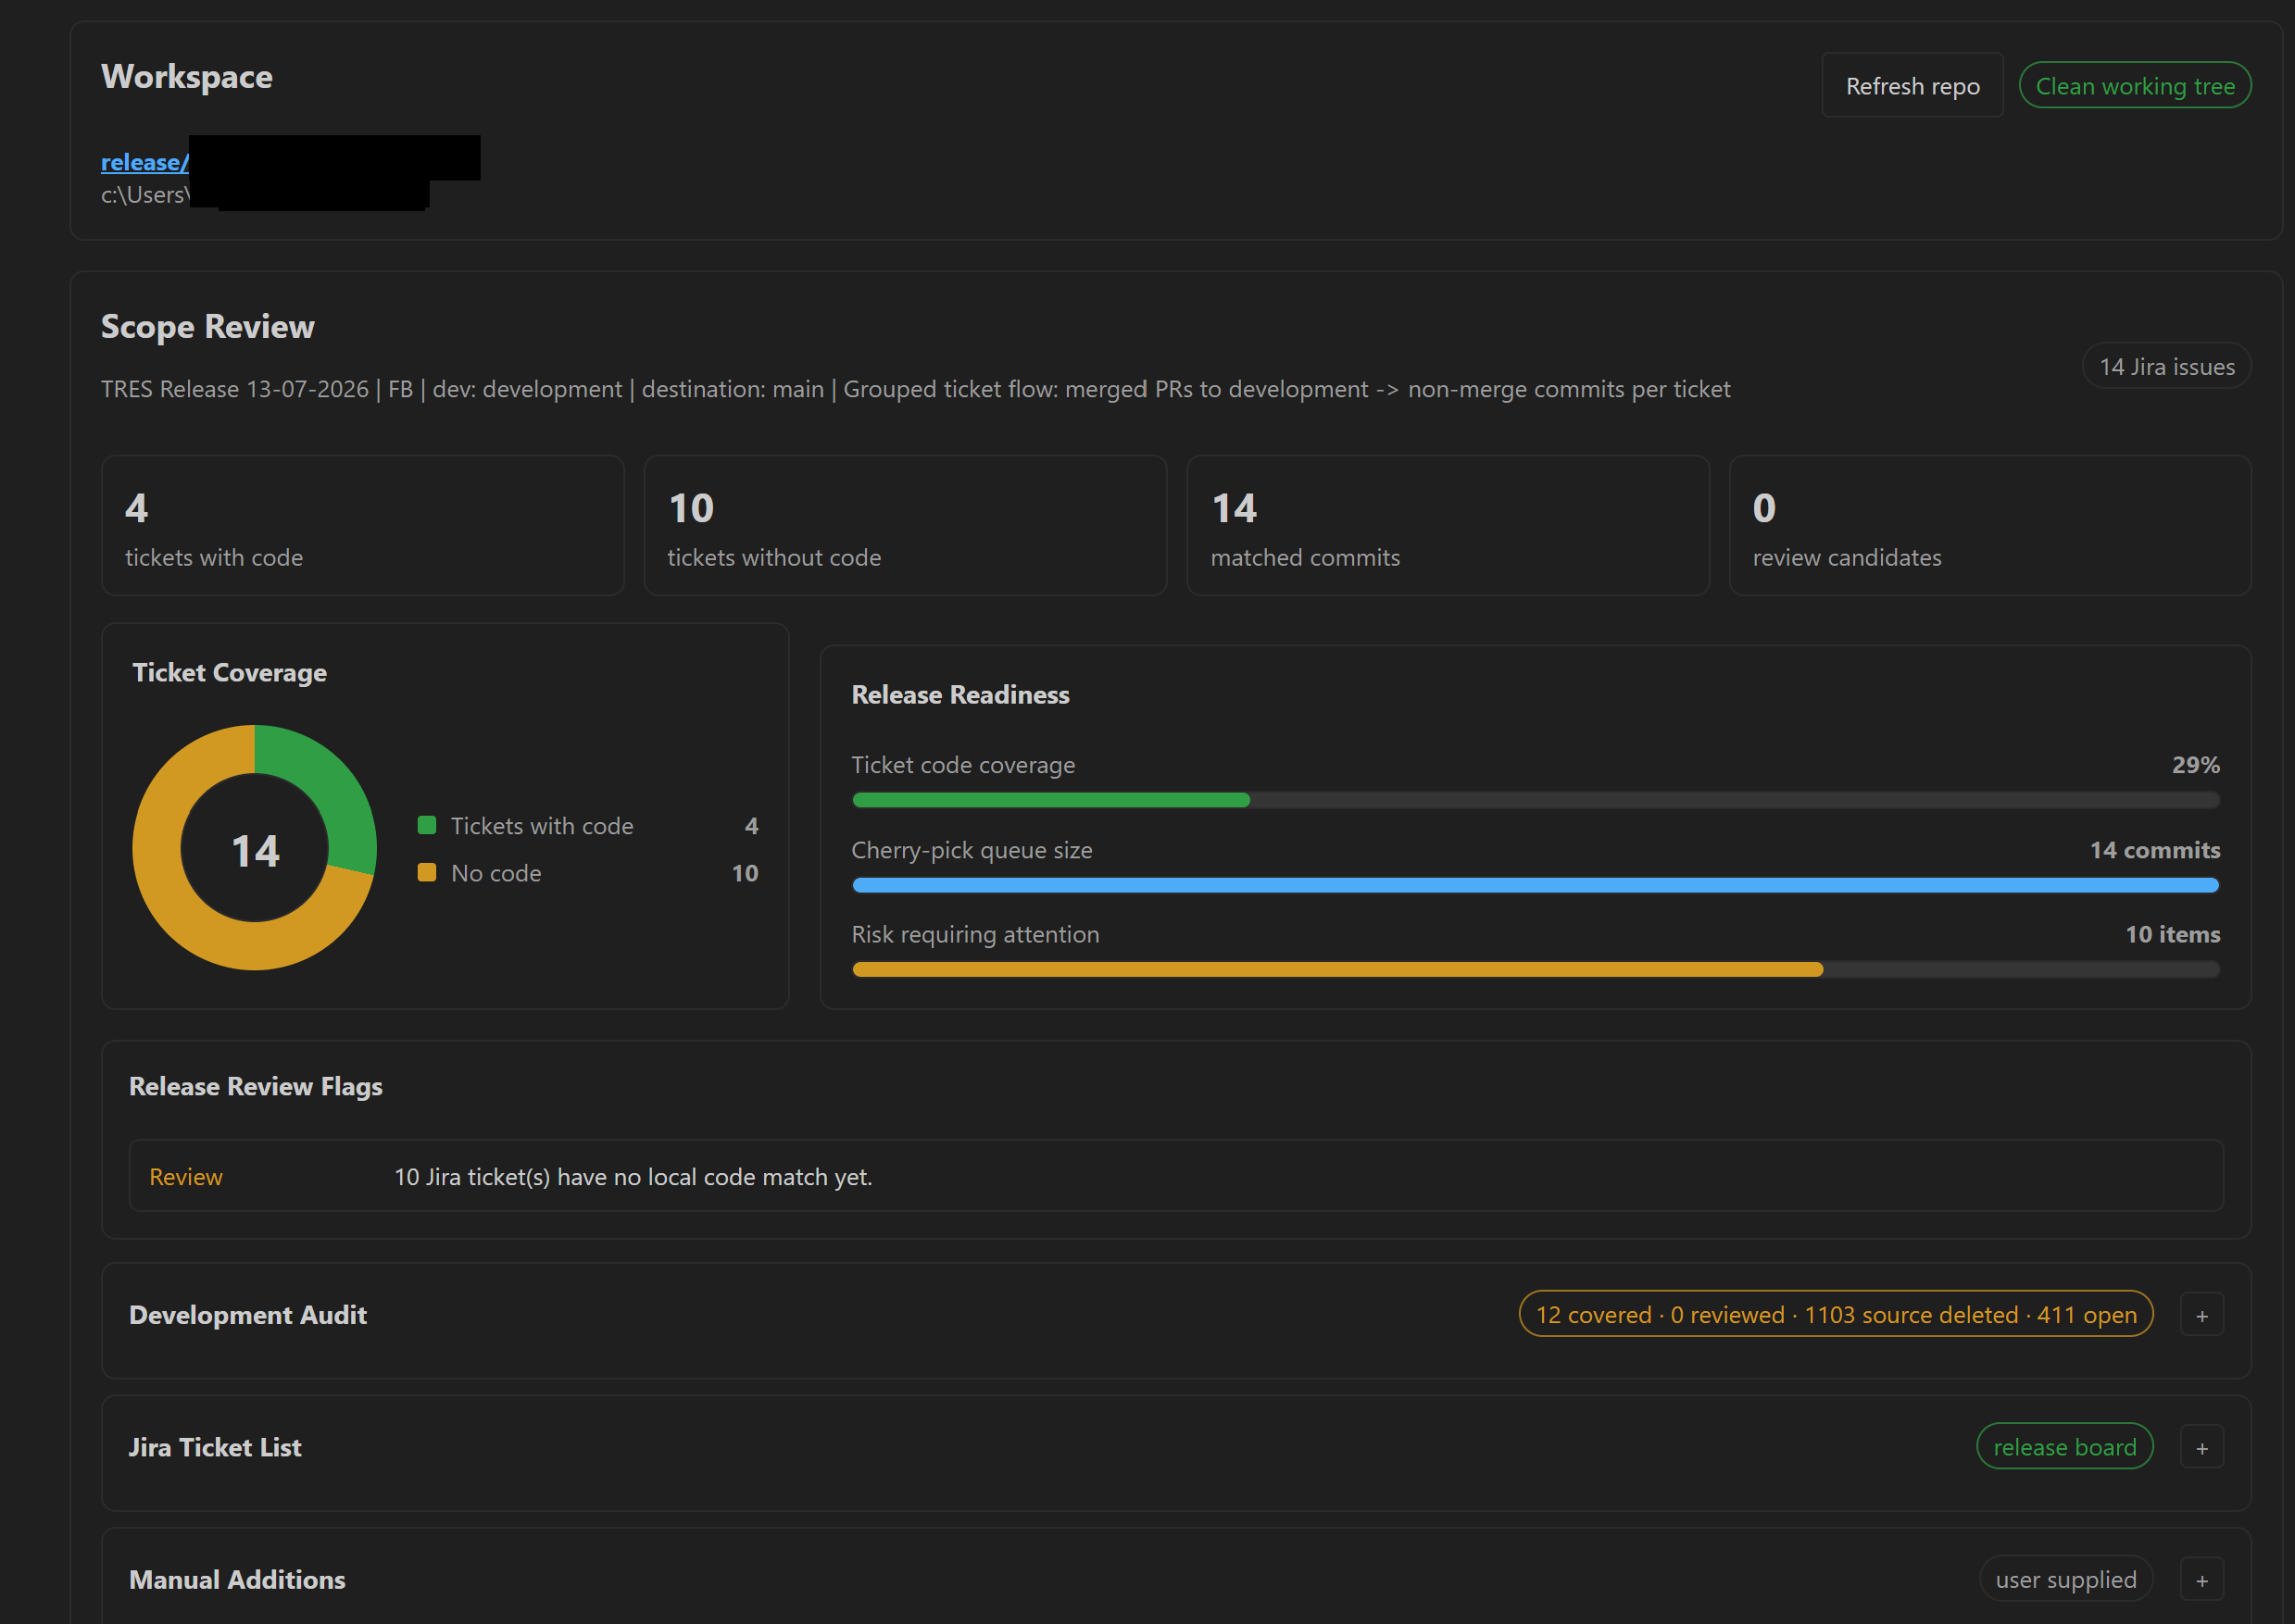Click the Release Review Flags title
The image size is (2295, 1624).
pyautogui.click(x=256, y=1087)
